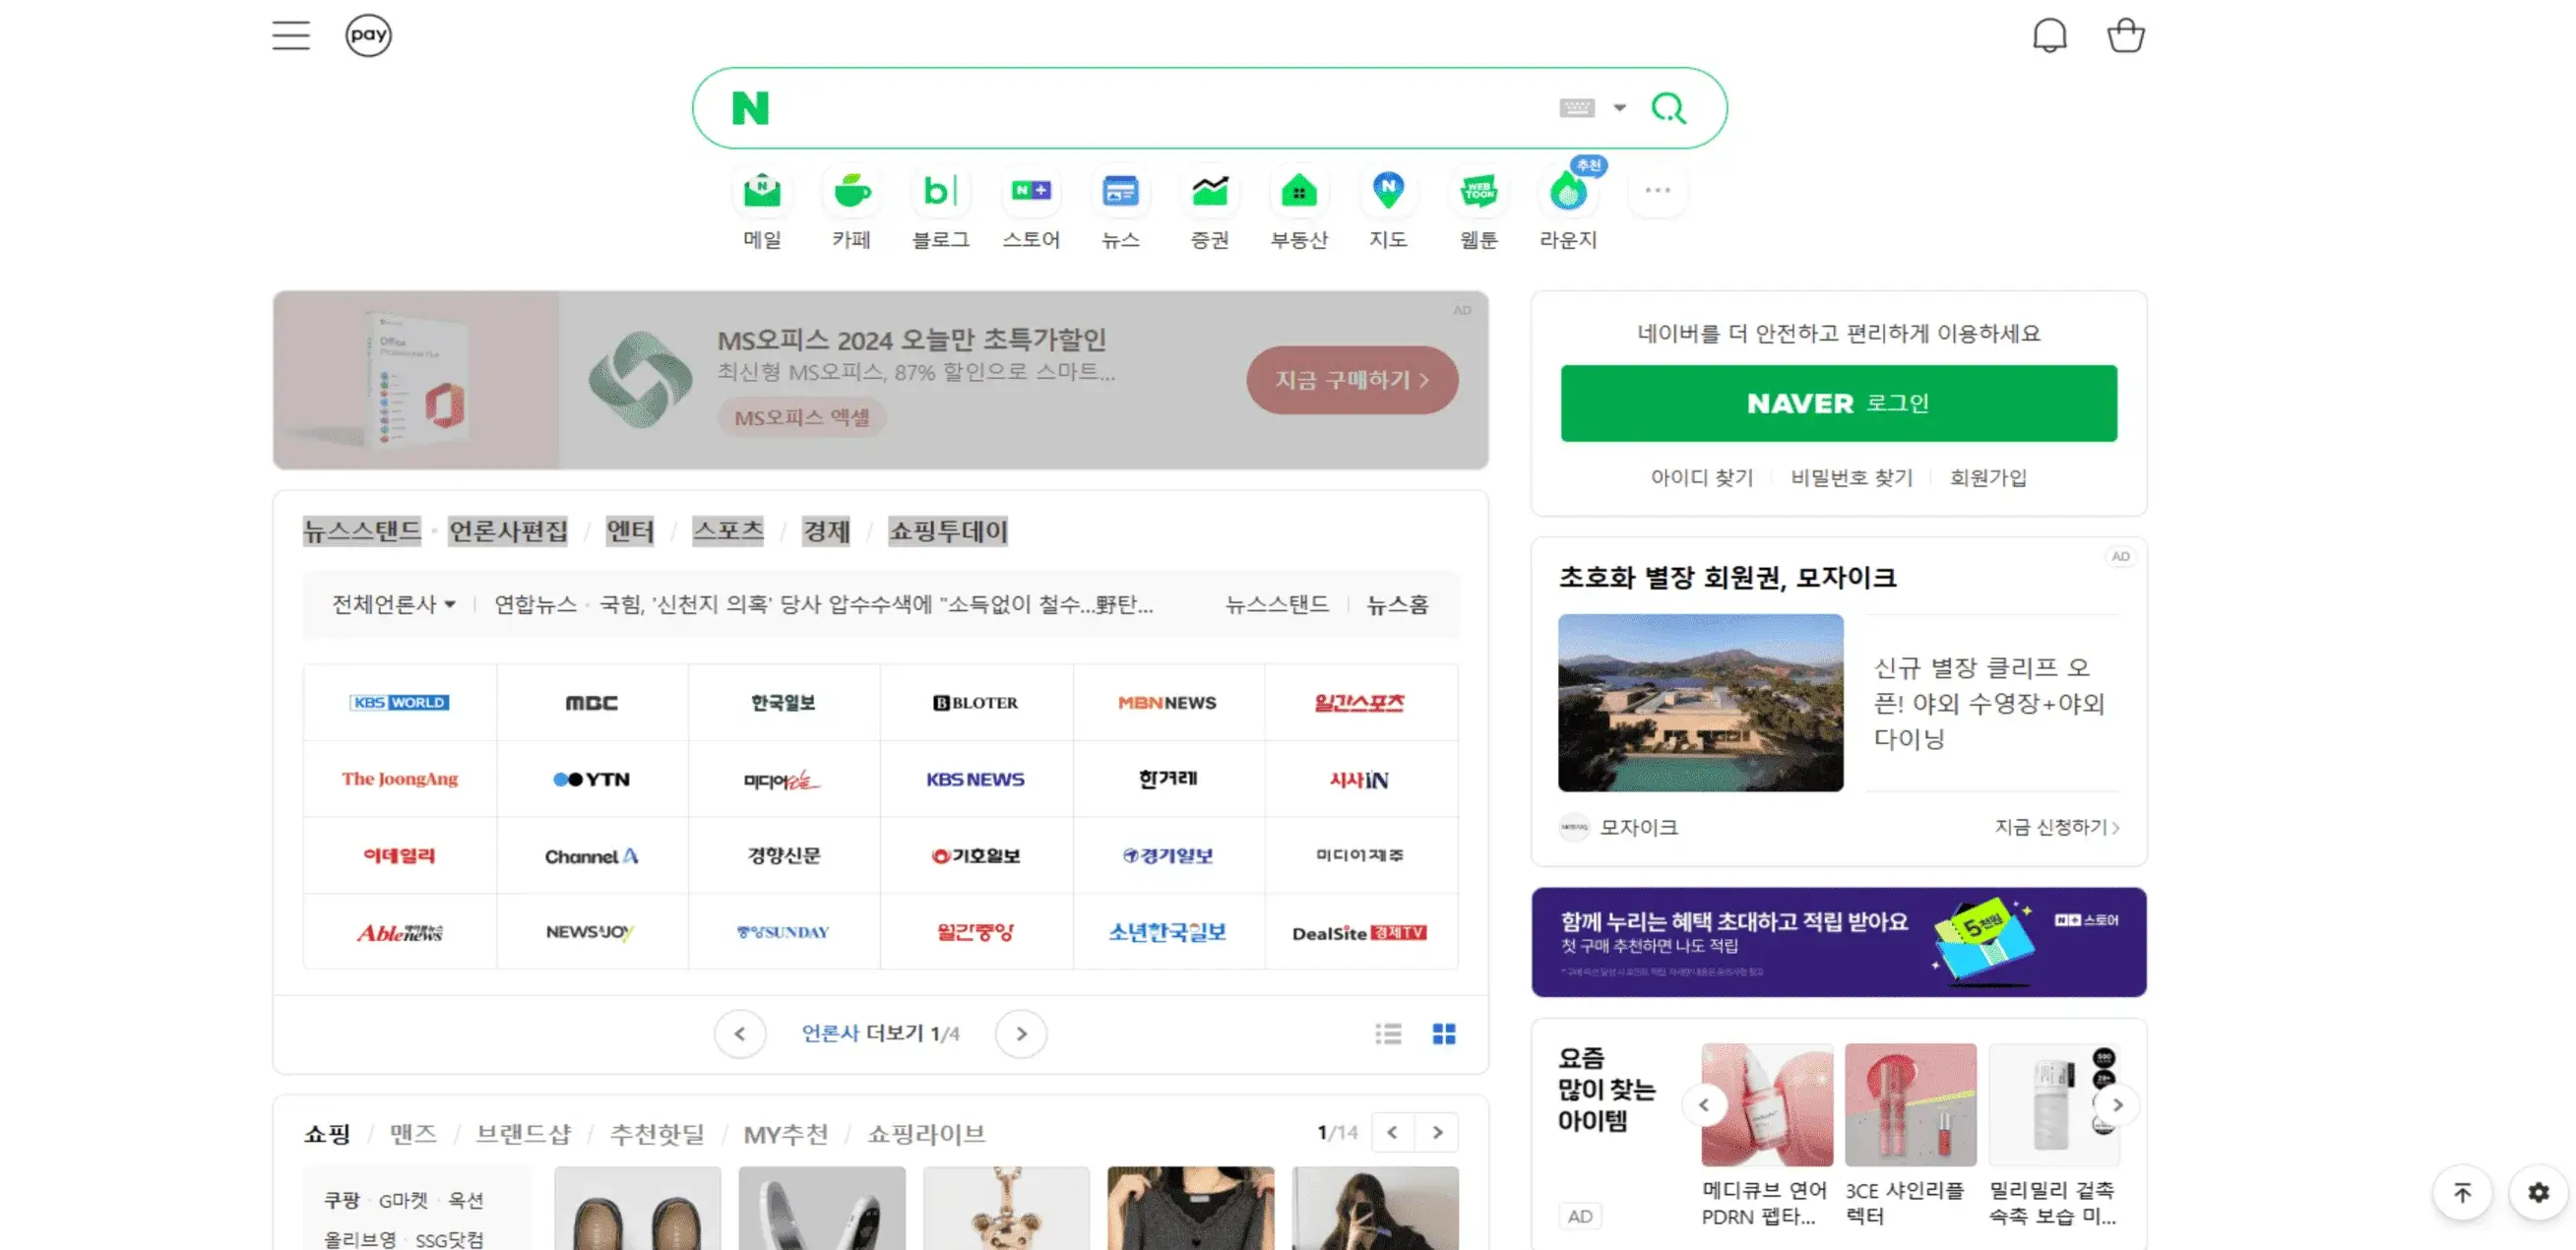This screenshot has height=1250, width=2576.
Task: Click MS오피스 엑셀 tag
Action: coord(801,417)
